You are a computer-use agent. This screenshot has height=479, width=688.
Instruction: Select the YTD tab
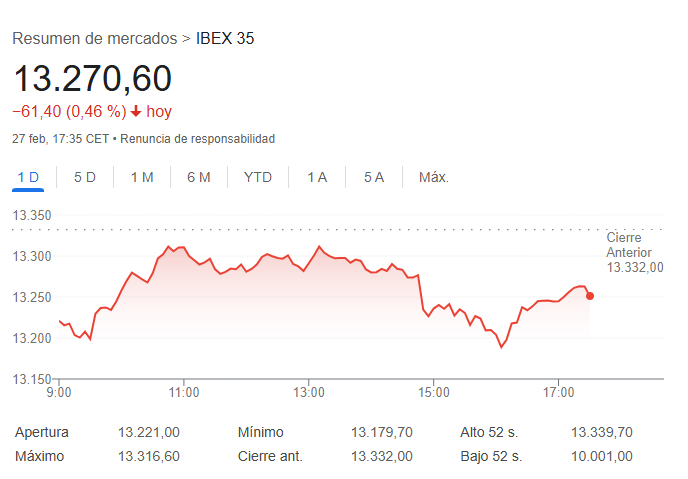[x=258, y=177]
